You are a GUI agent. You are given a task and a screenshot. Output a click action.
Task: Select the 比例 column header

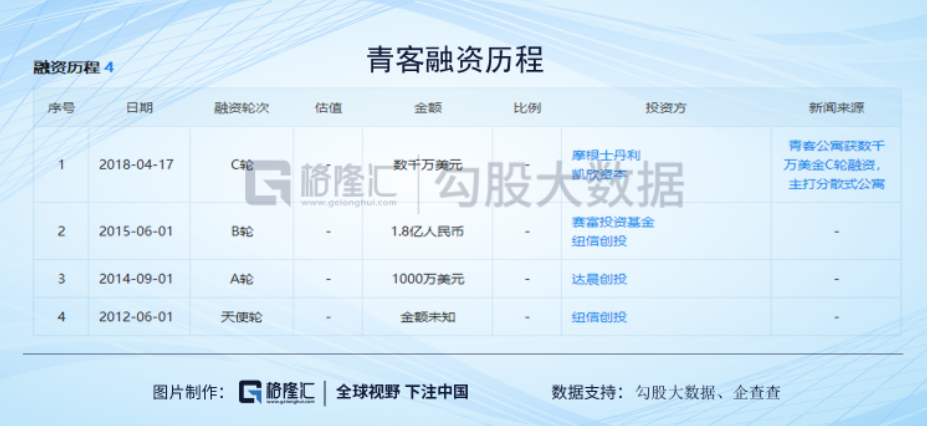click(x=527, y=108)
